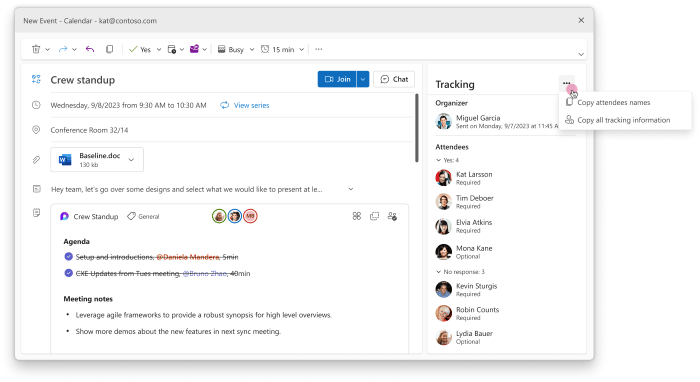Open the calendar icon dropdown arrow
Screen dimensions: 700x382
coord(182,50)
